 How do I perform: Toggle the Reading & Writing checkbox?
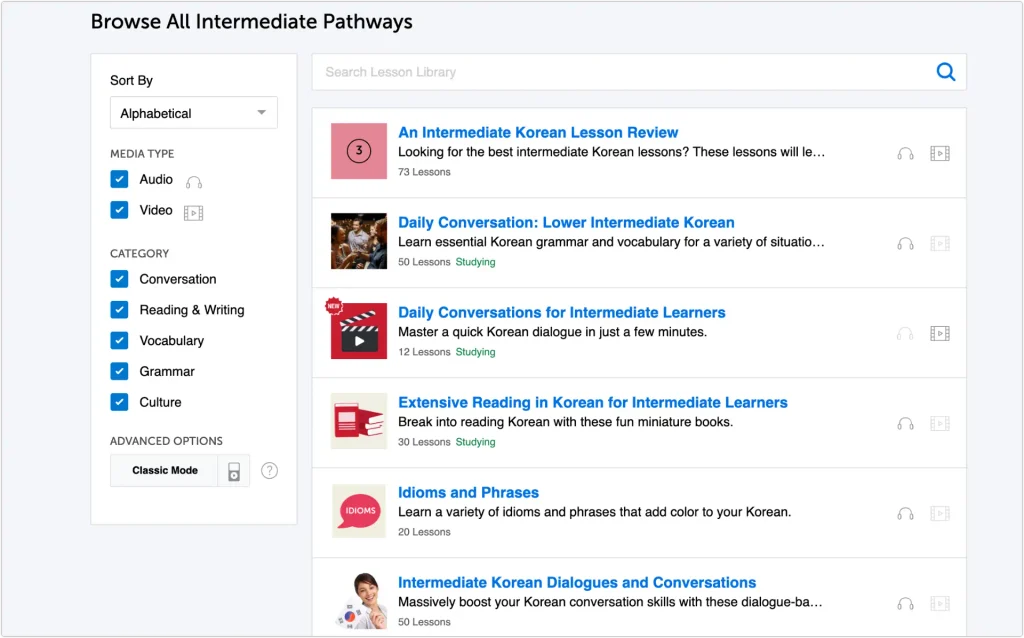click(x=120, y=310)
